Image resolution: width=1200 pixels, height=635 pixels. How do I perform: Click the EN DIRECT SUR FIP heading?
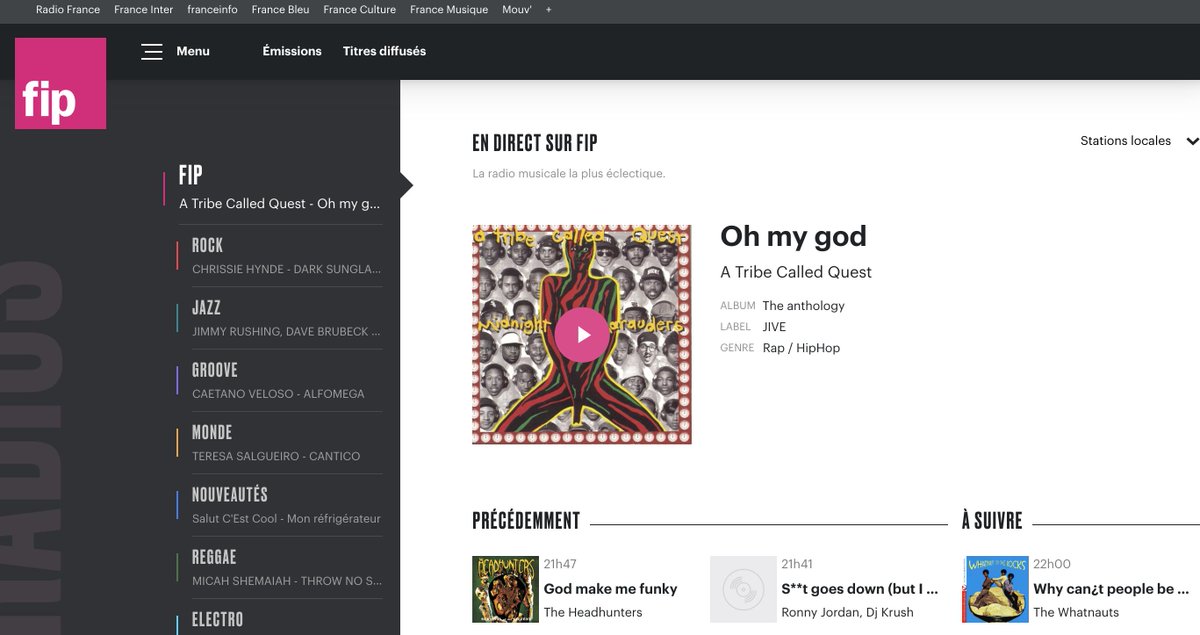[x=535, y=143]
